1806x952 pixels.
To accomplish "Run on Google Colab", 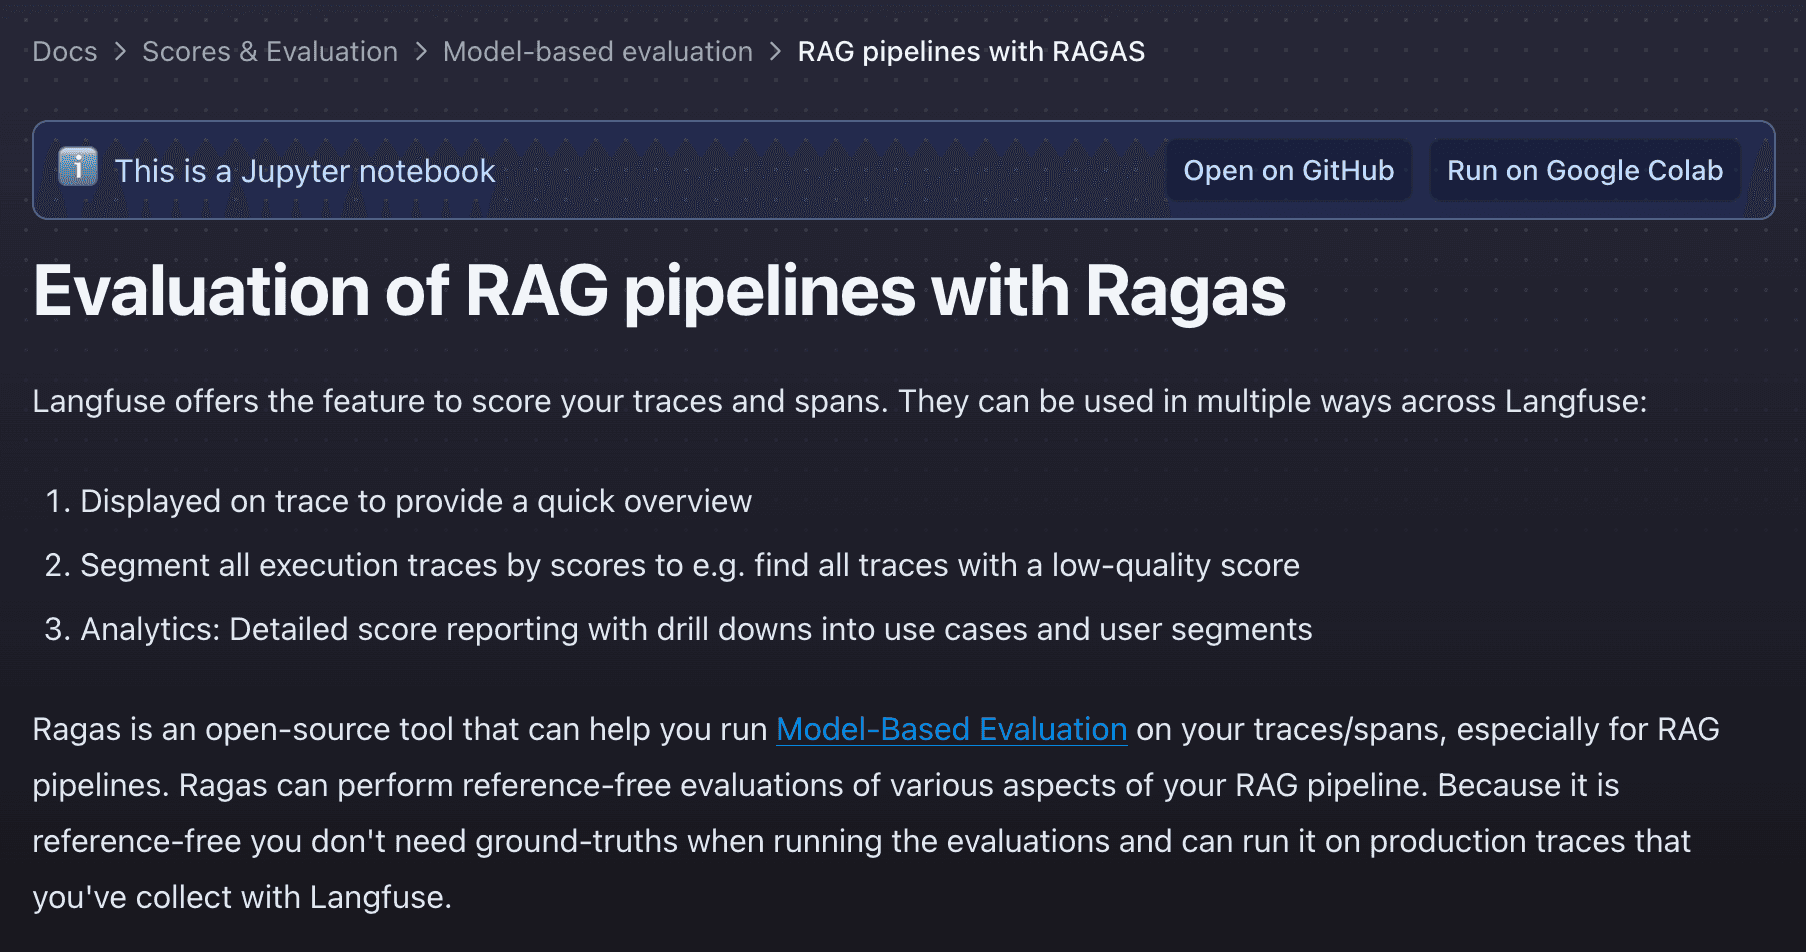I will point(1583,170).
